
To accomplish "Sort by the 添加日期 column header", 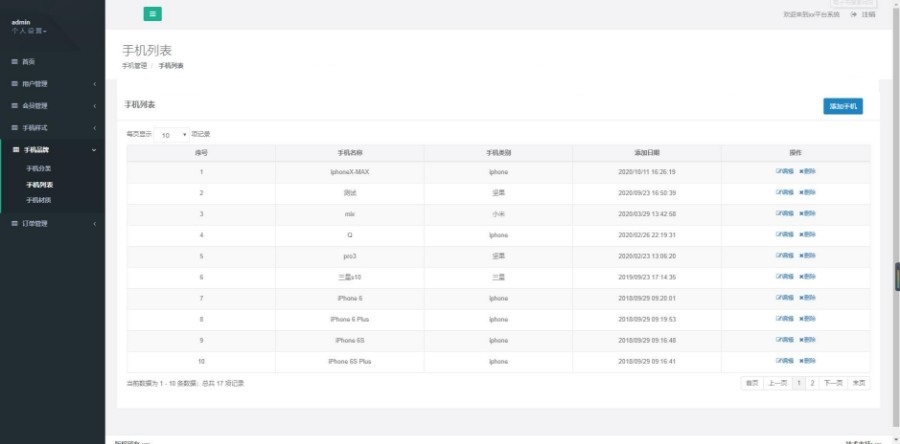I will pyautogui.click(x=647, y=153).
